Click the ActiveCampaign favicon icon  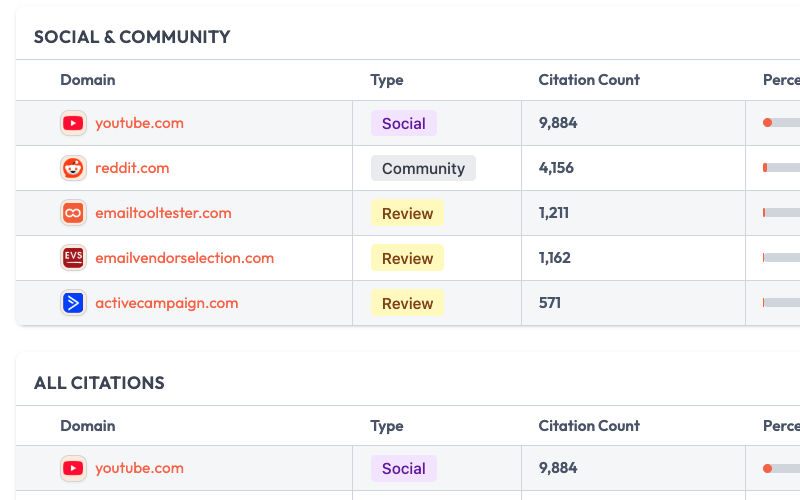pyautogui.click(x=73, y=303)
